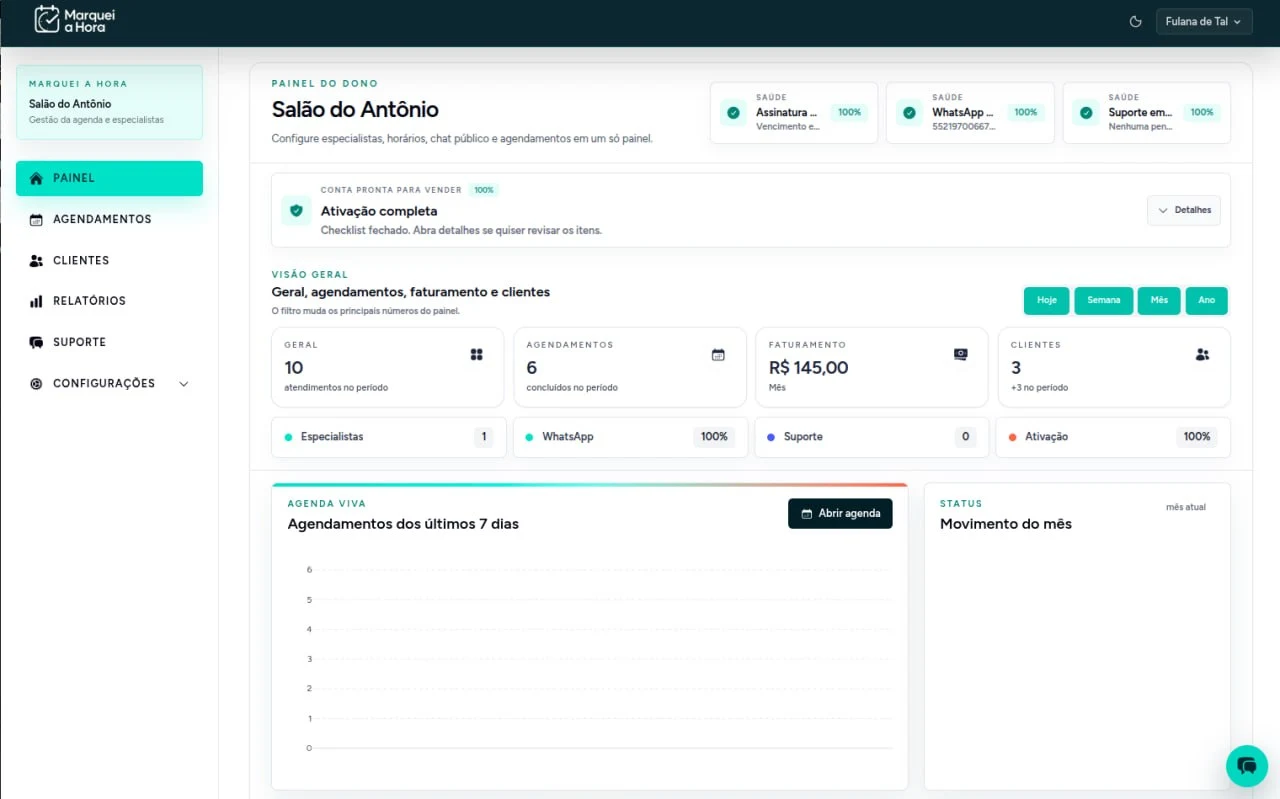
Task: Open Agendamentos from the sidebar
Action: [109, 219]
